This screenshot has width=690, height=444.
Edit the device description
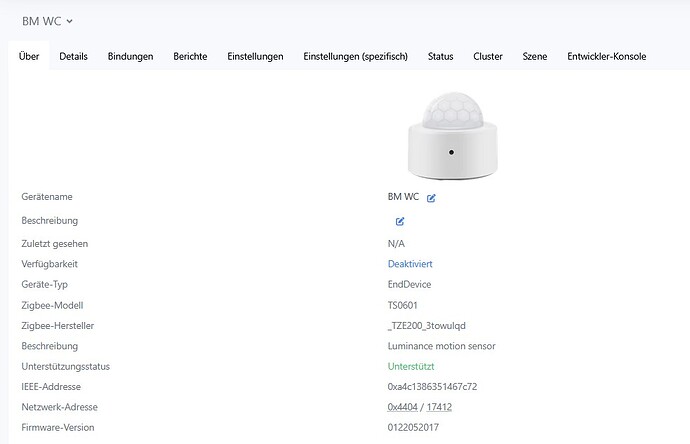coord(400,221)
